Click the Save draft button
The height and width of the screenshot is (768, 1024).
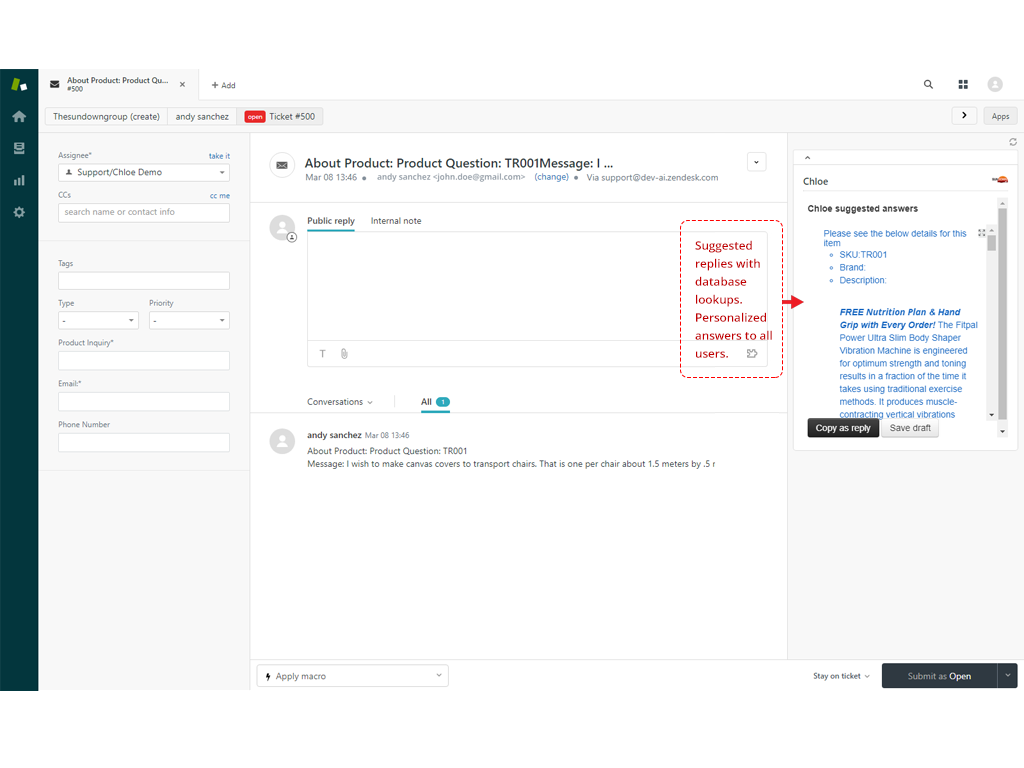[910, 428]
